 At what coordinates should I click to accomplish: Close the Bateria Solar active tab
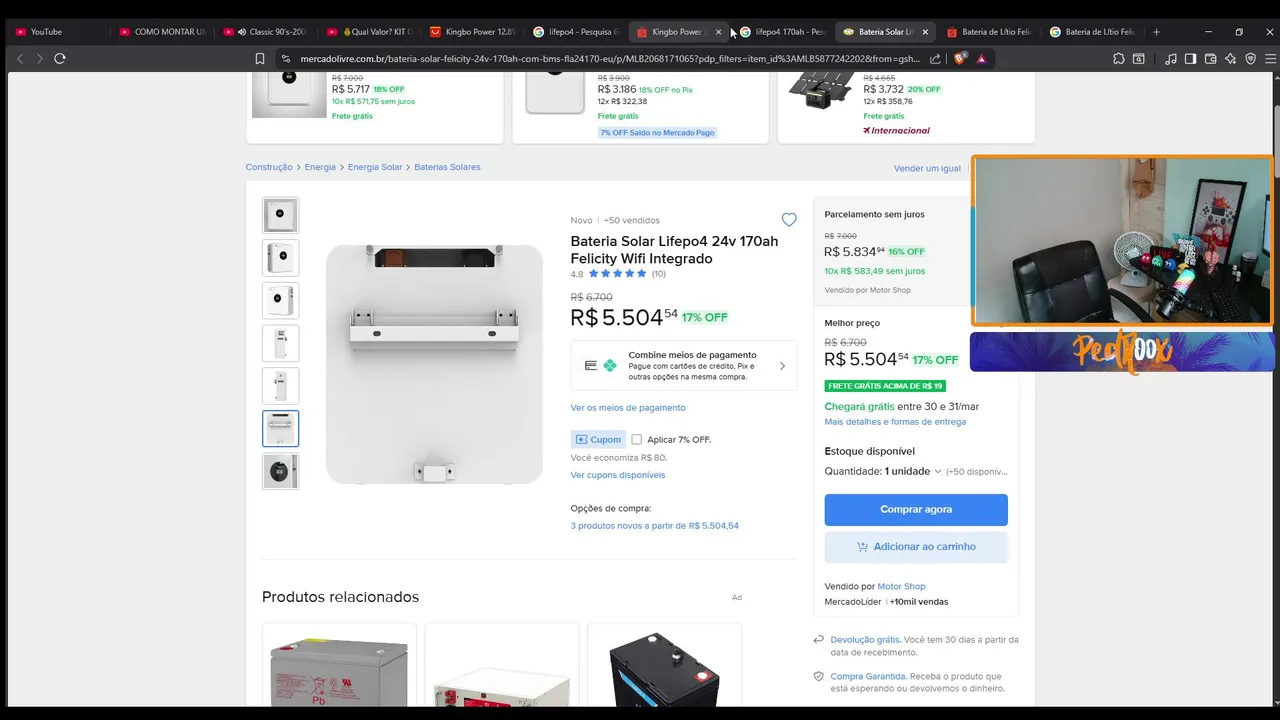point(925,32)
